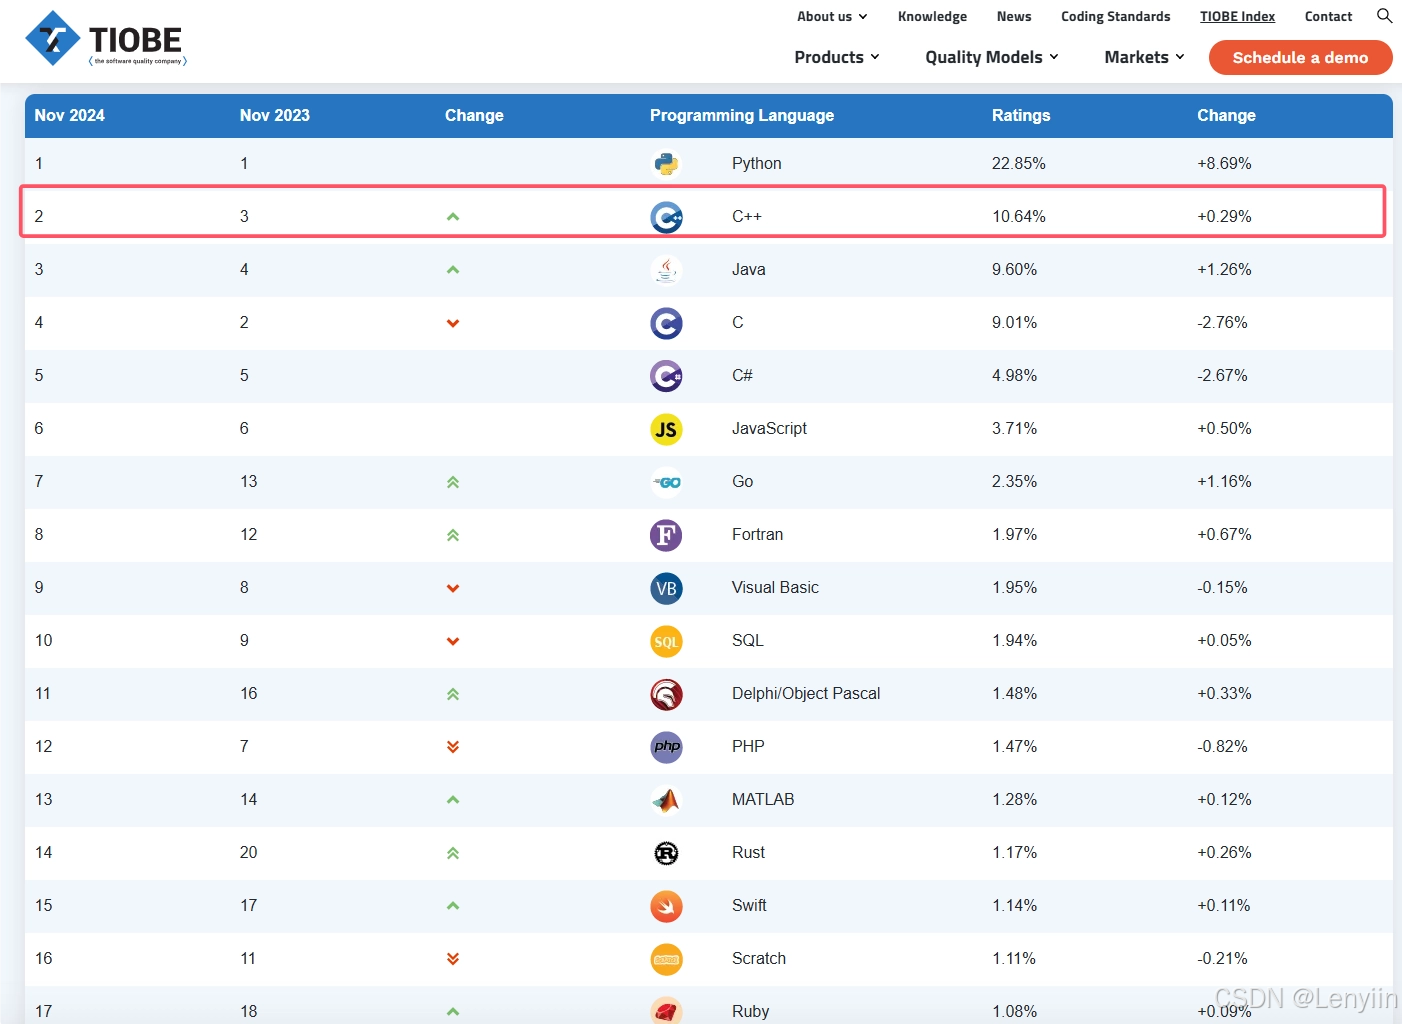This screenshot has height=1024, width=1402.
Task: Click the Go language icon
Action: click(x=666, y=482)
